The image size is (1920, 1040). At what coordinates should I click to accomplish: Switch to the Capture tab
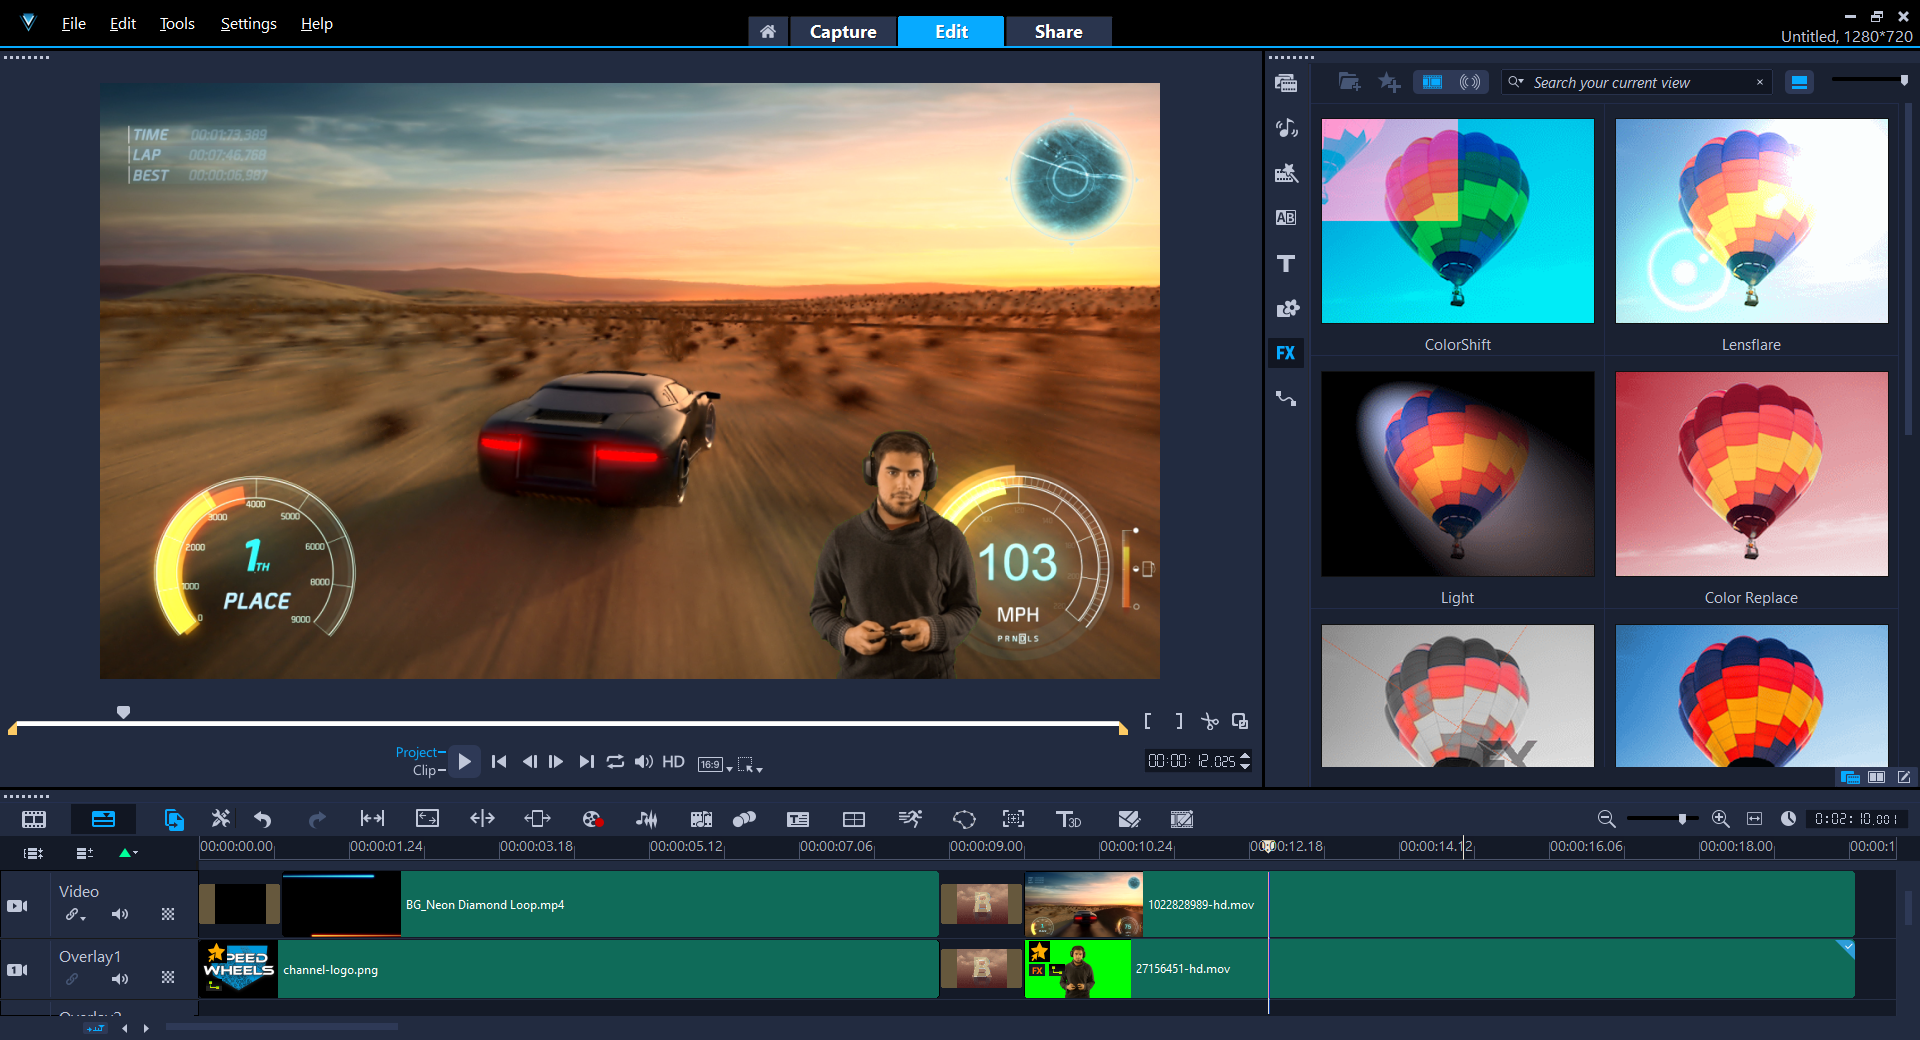(x=842, y=32)
